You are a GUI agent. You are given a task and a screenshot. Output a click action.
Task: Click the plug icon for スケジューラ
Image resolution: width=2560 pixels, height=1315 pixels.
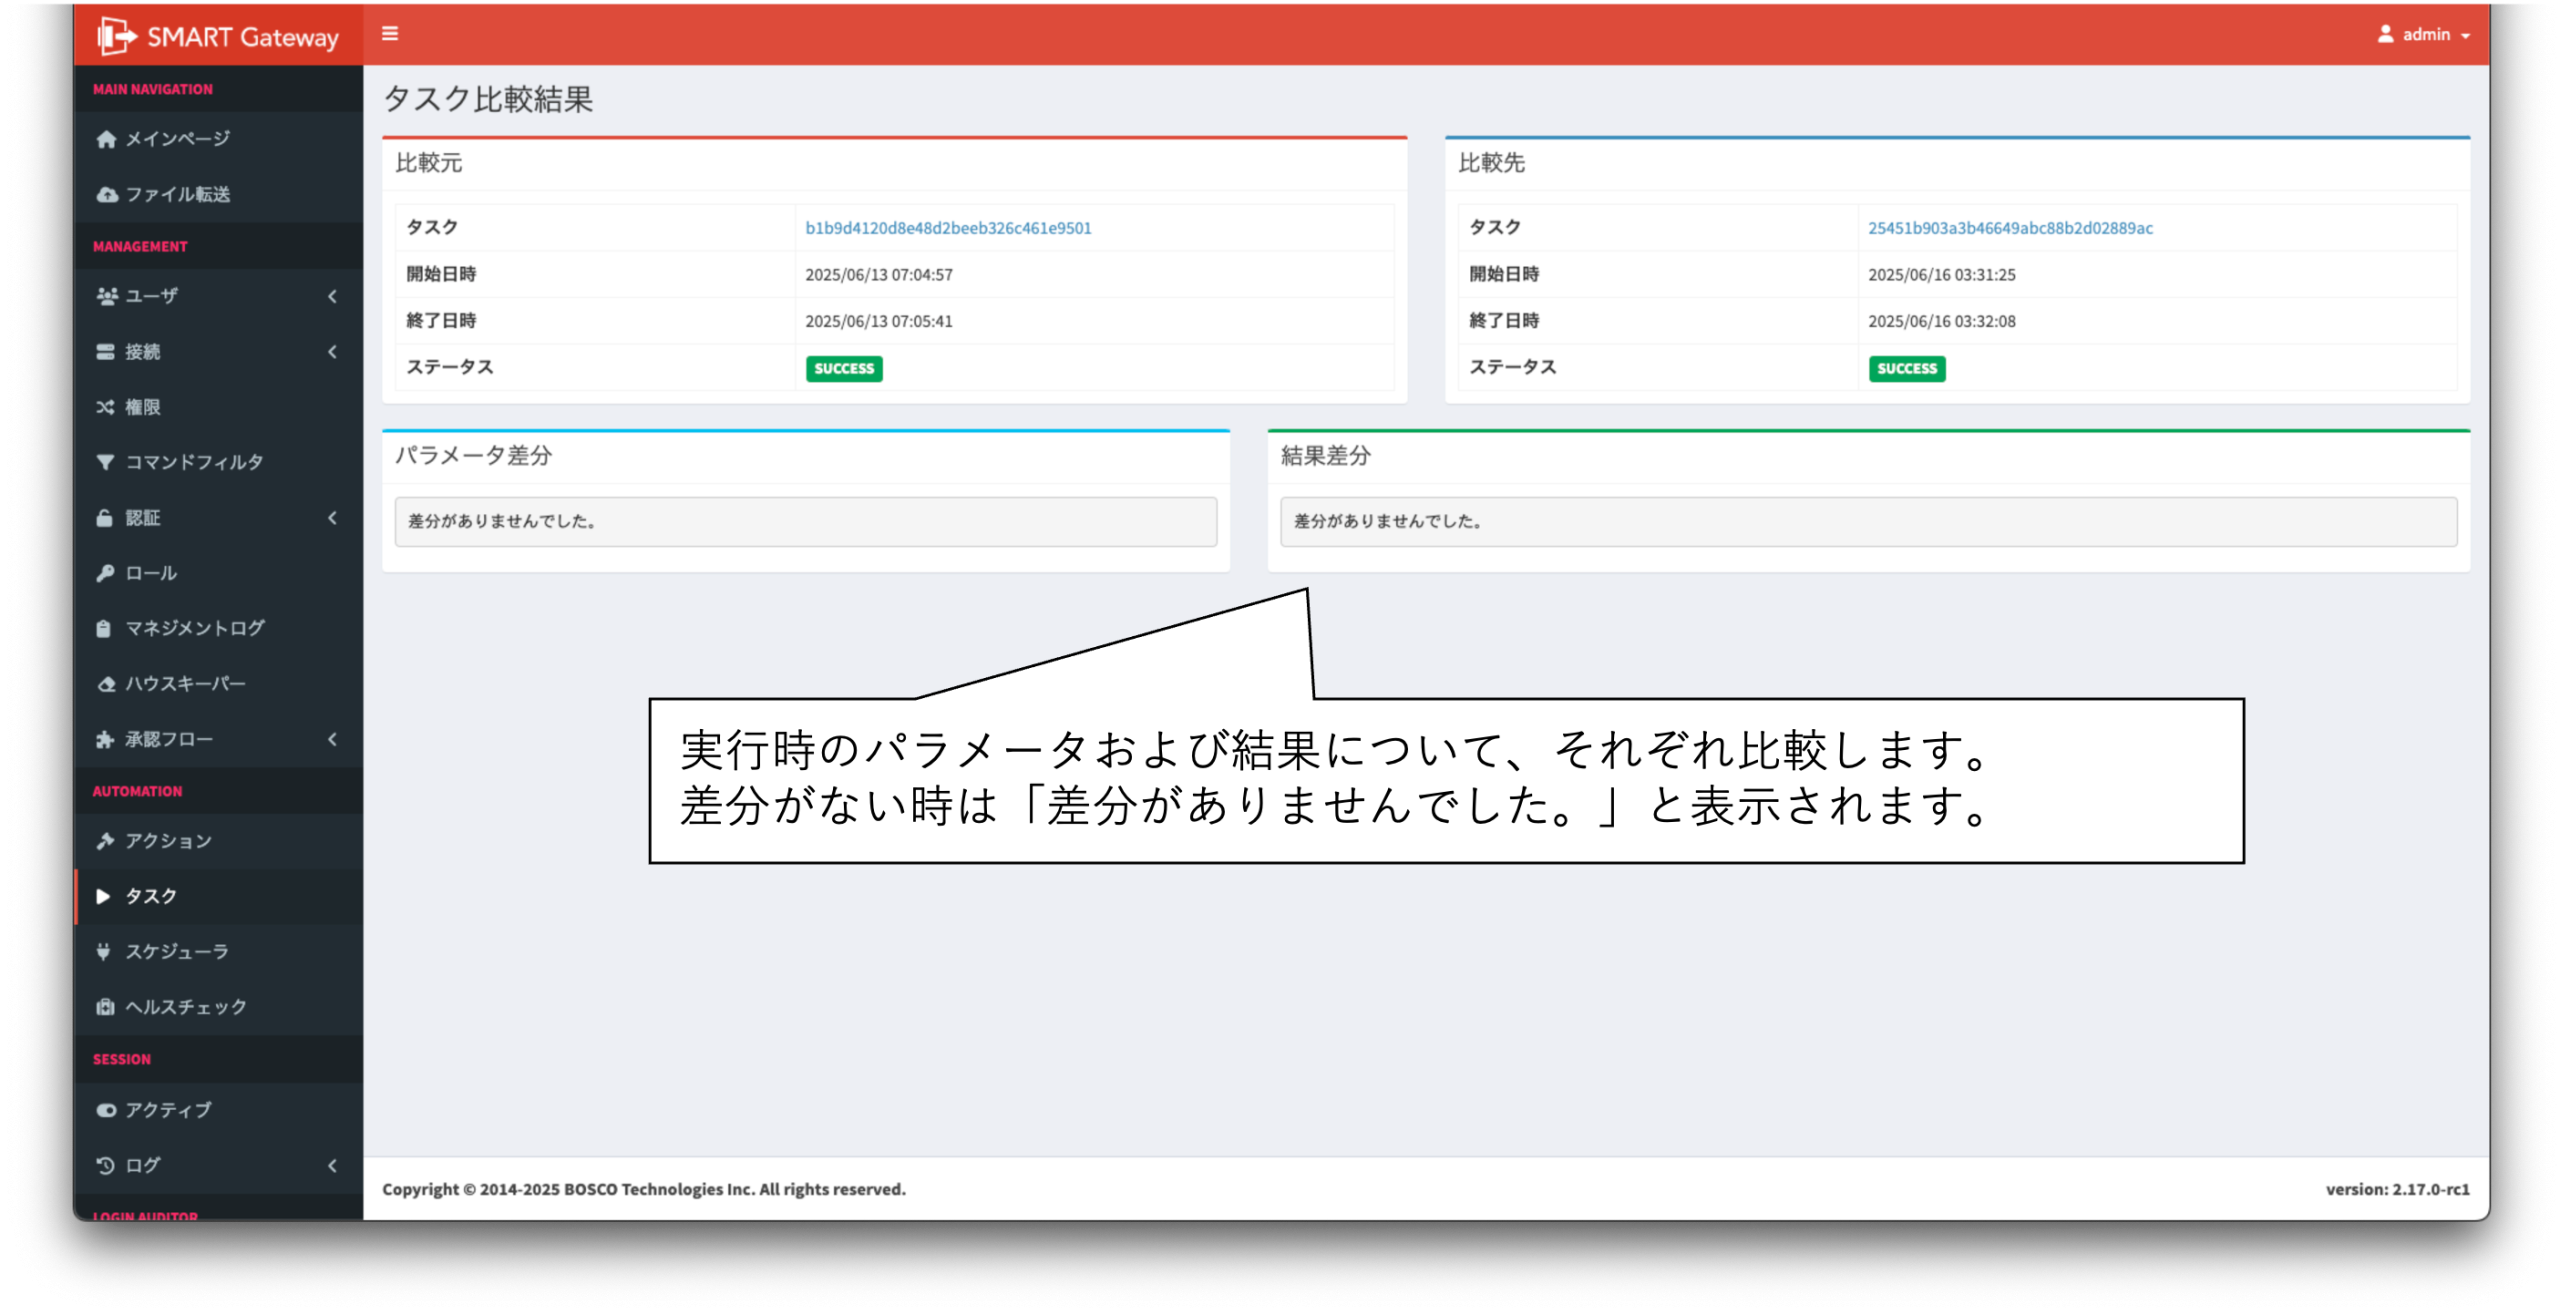point(103,952)
